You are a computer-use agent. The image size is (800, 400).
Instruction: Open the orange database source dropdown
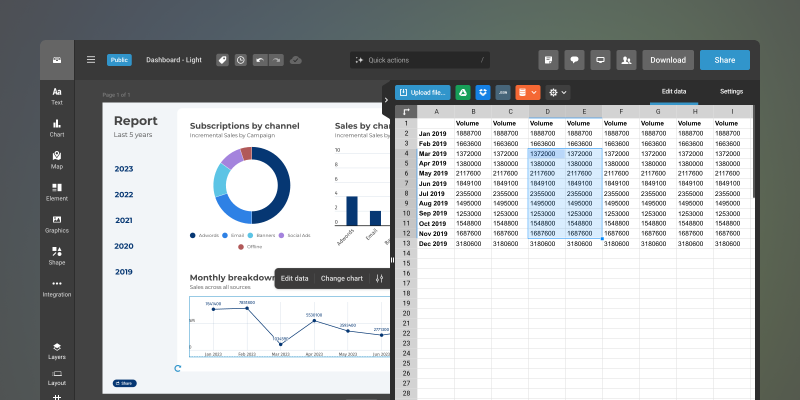[x=528, y=92]
